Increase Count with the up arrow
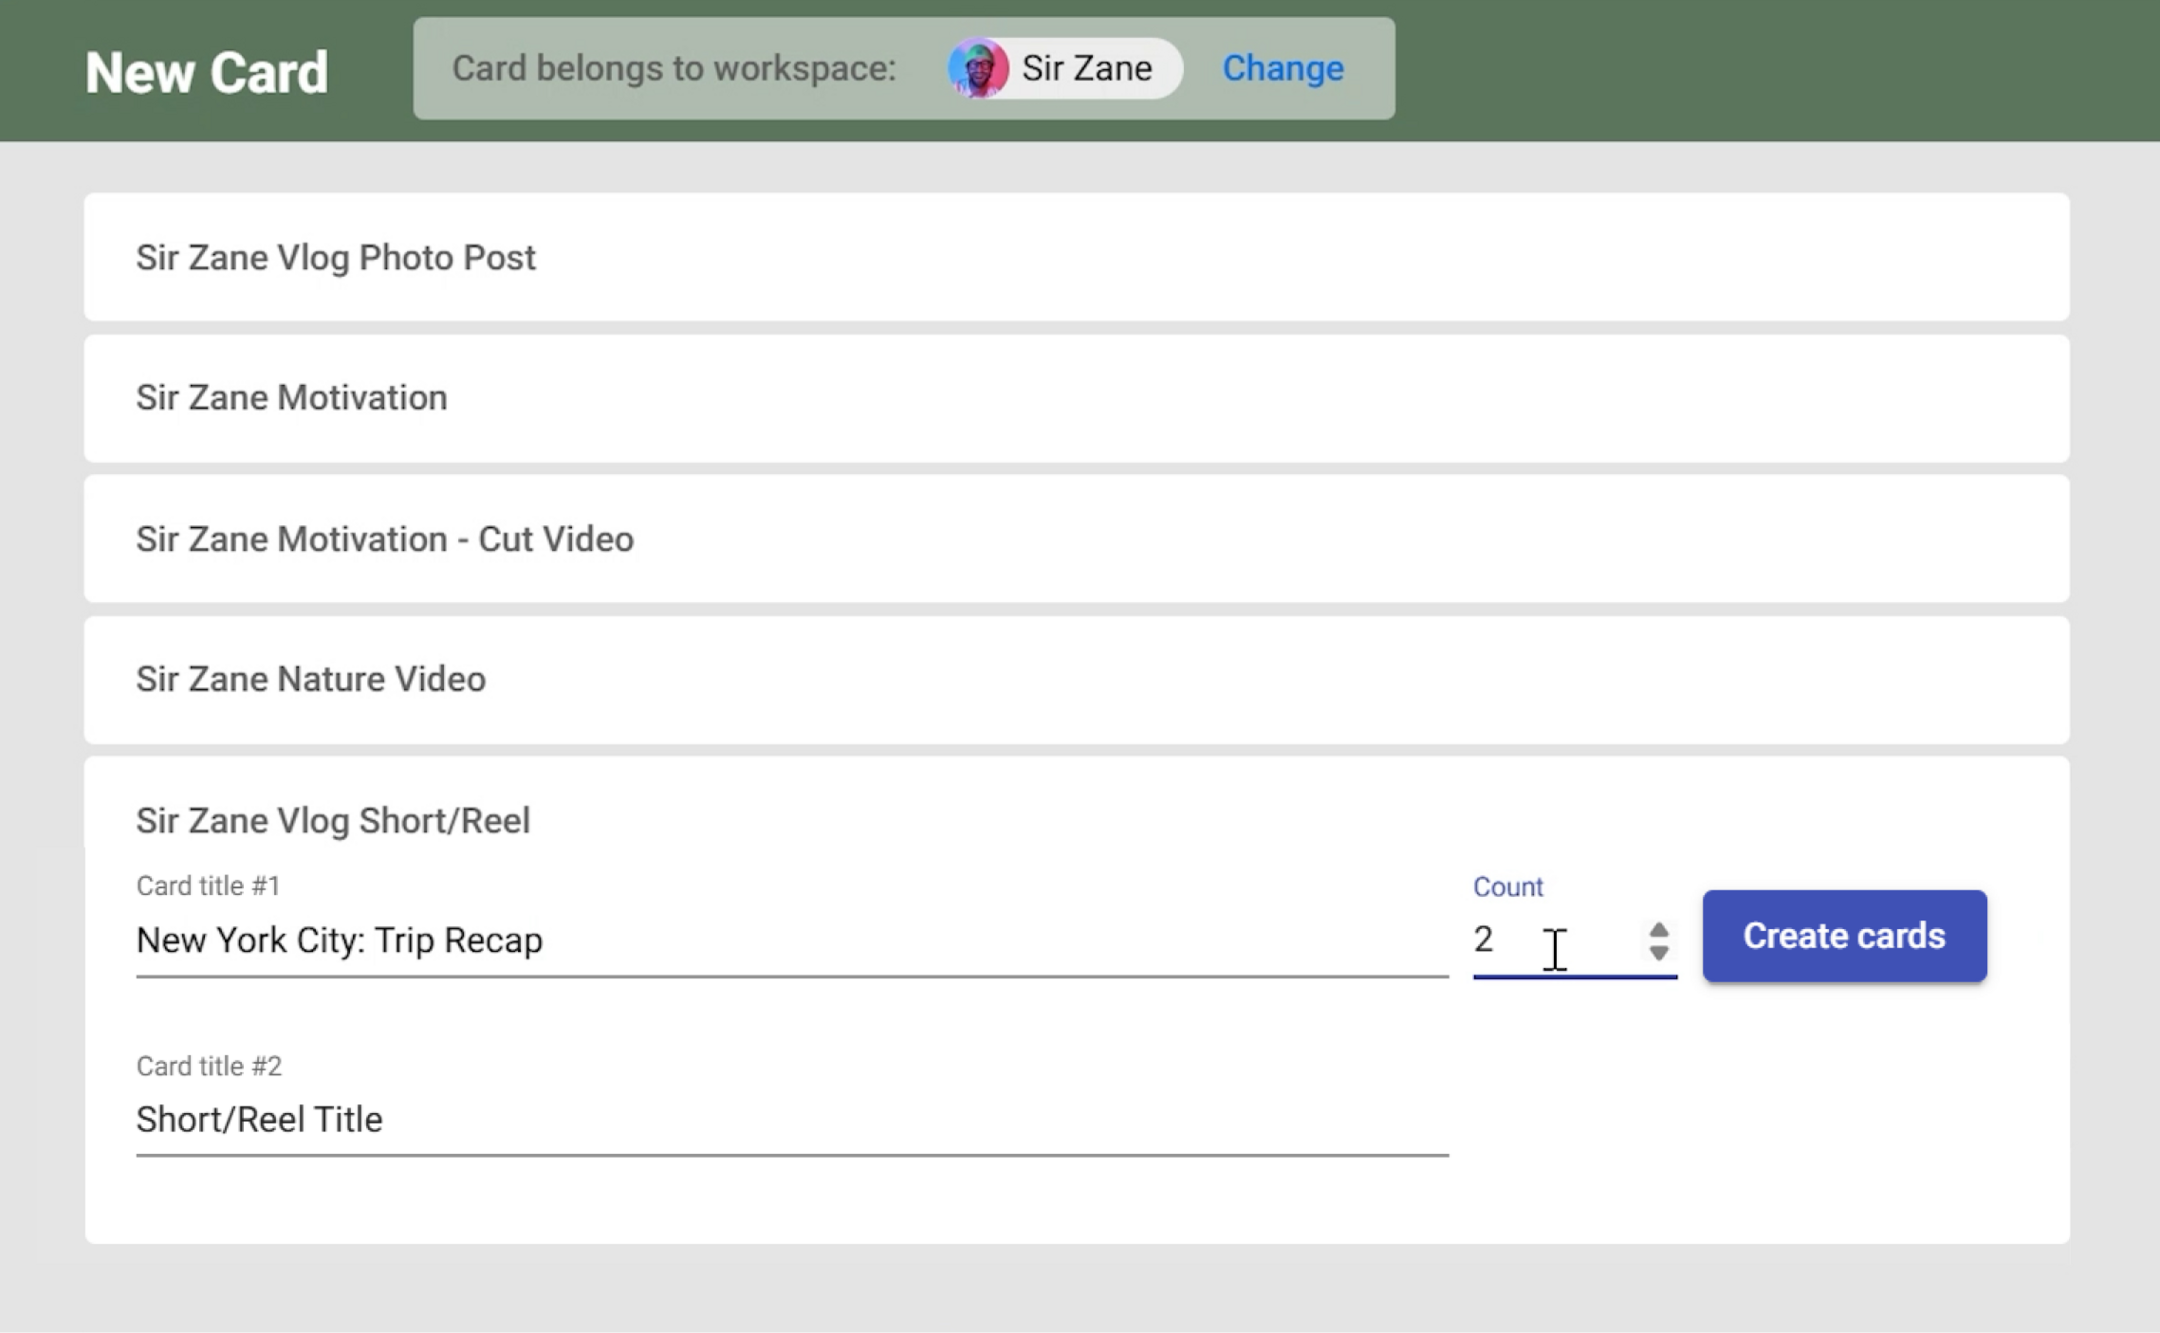 point(1658,929)
